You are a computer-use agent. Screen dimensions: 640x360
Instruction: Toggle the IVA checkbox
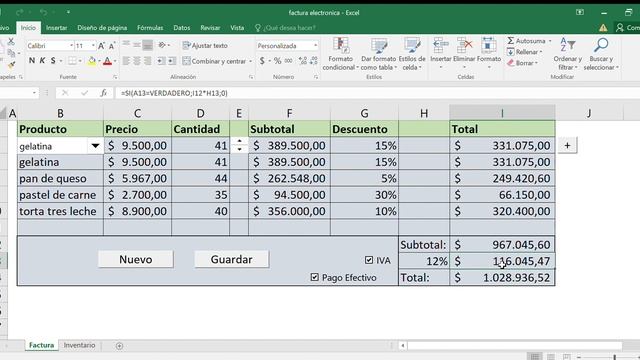[x=369, y=260]
